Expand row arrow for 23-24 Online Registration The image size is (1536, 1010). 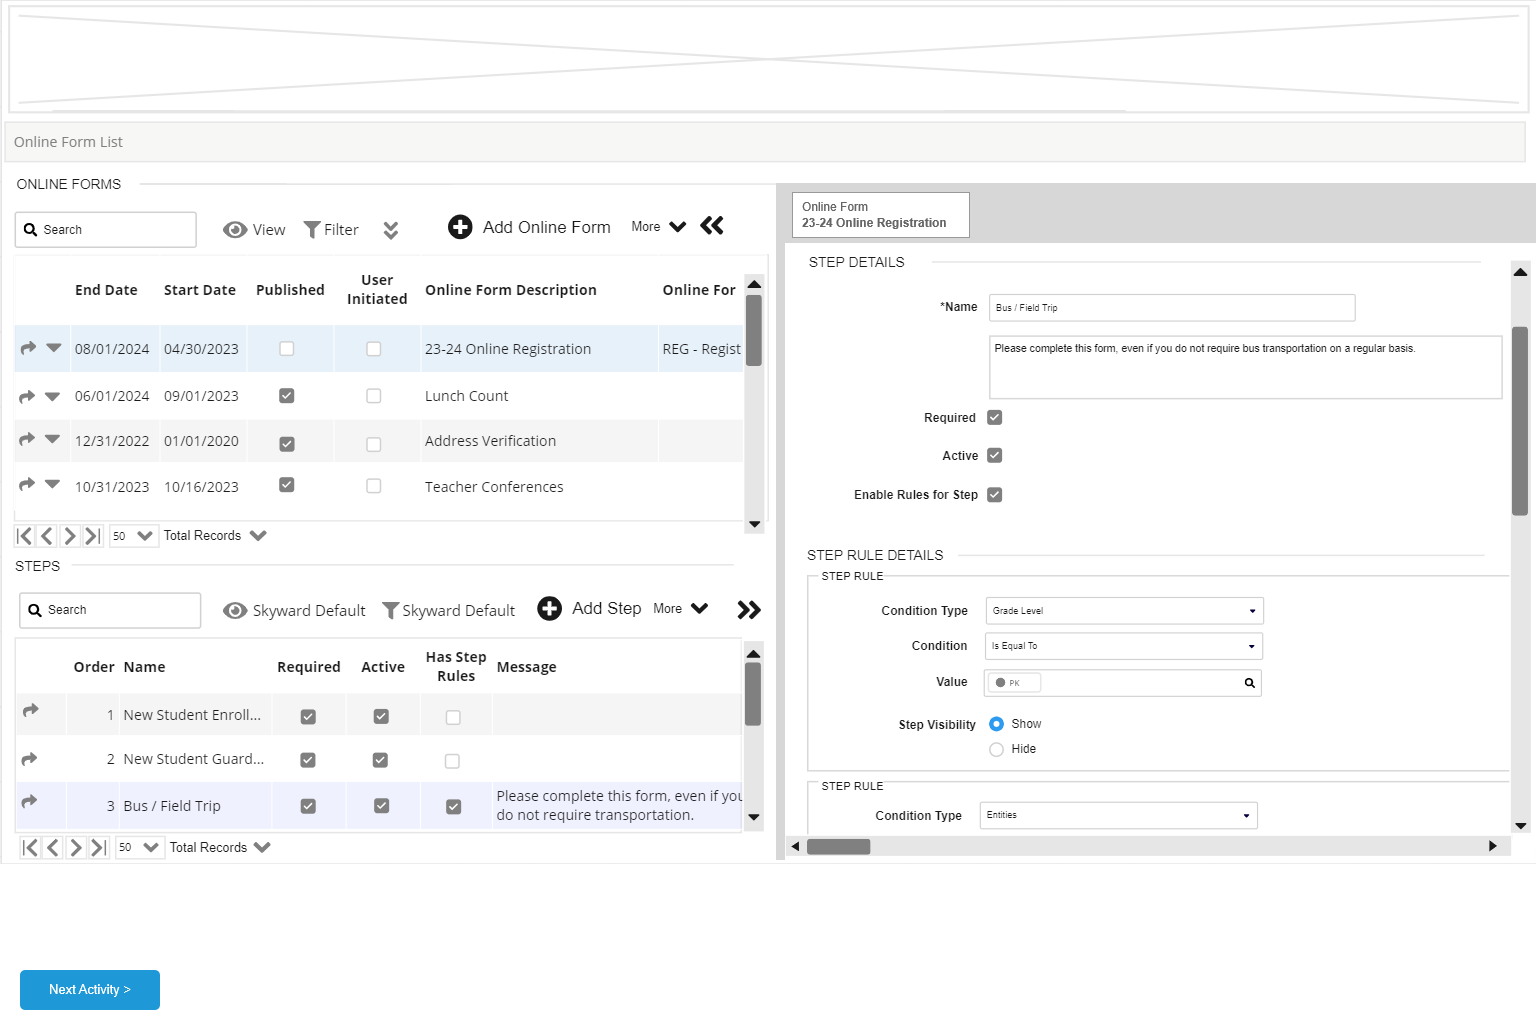coord(54,348)
